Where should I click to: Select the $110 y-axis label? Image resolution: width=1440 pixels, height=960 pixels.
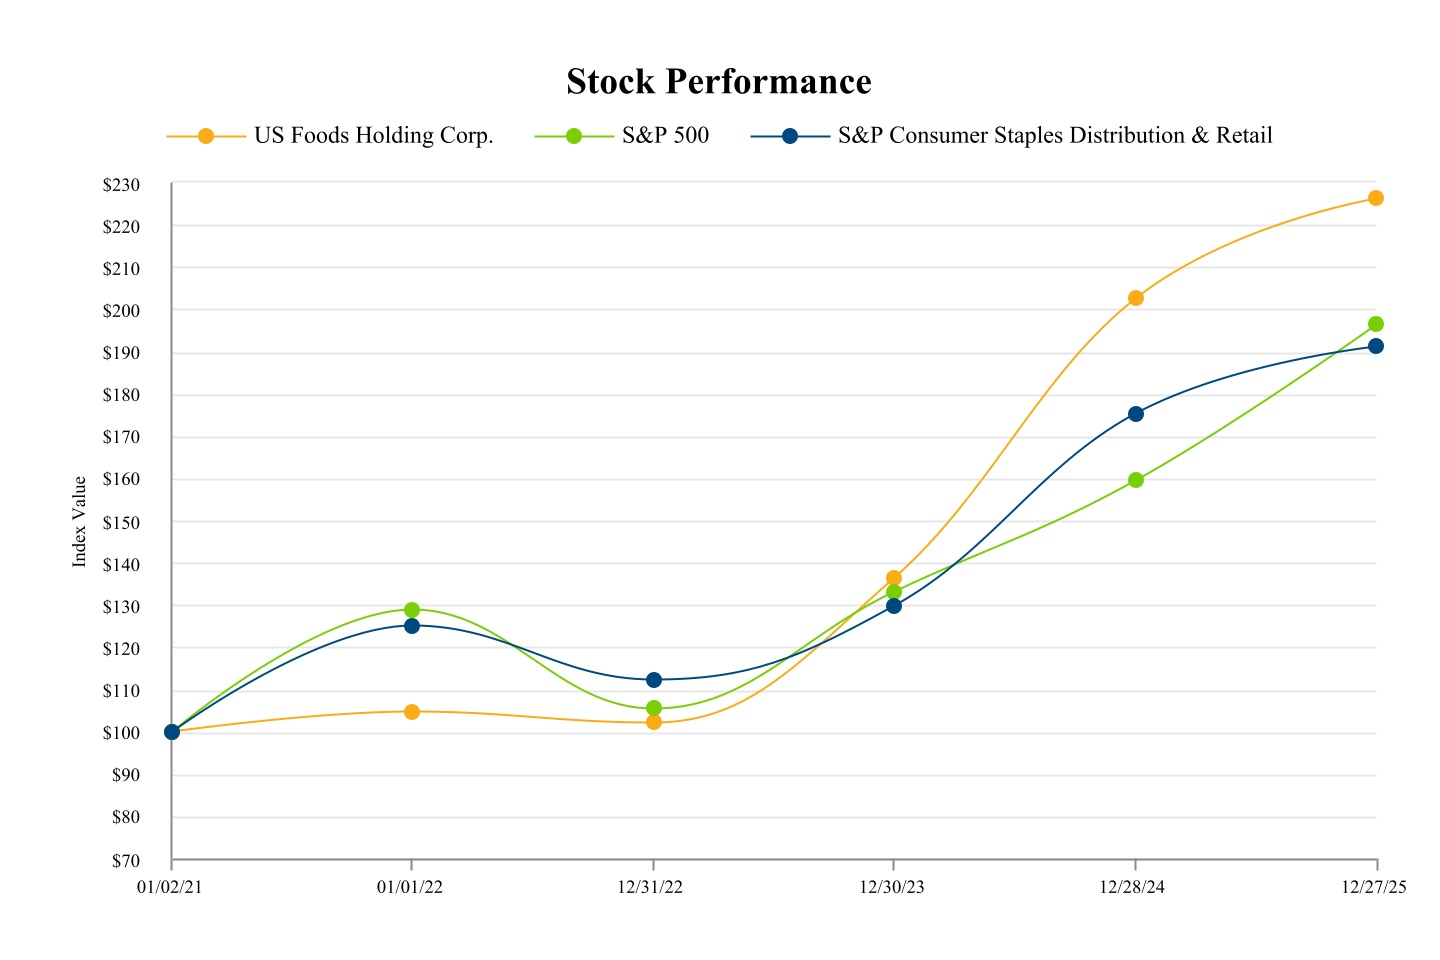(x=120, y=691)
